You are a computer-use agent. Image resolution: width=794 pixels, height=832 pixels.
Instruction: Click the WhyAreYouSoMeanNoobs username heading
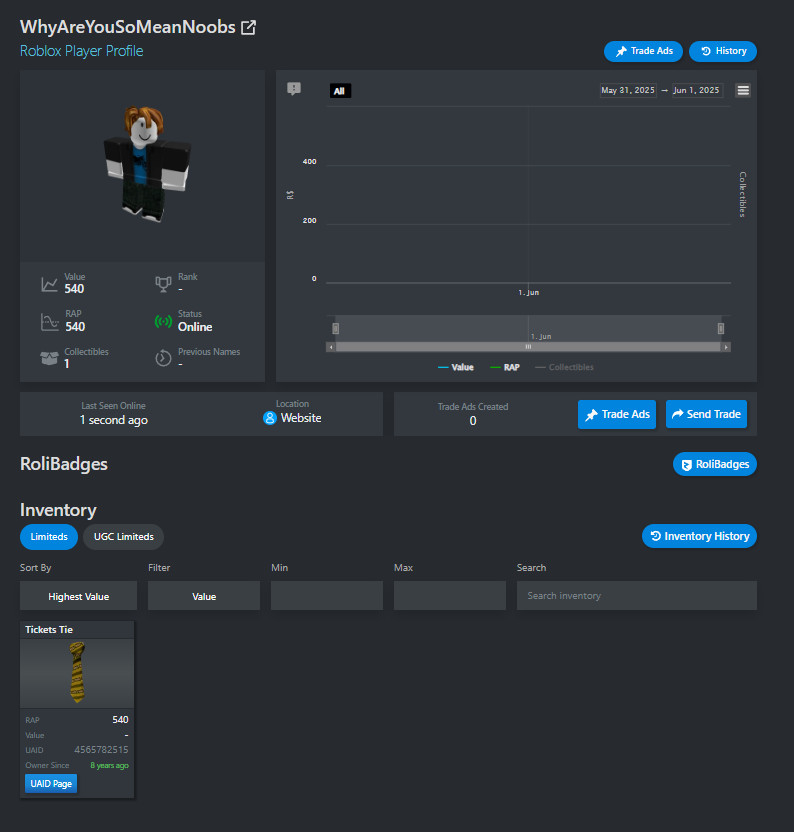pyautogui.click(x=127, y=27)
